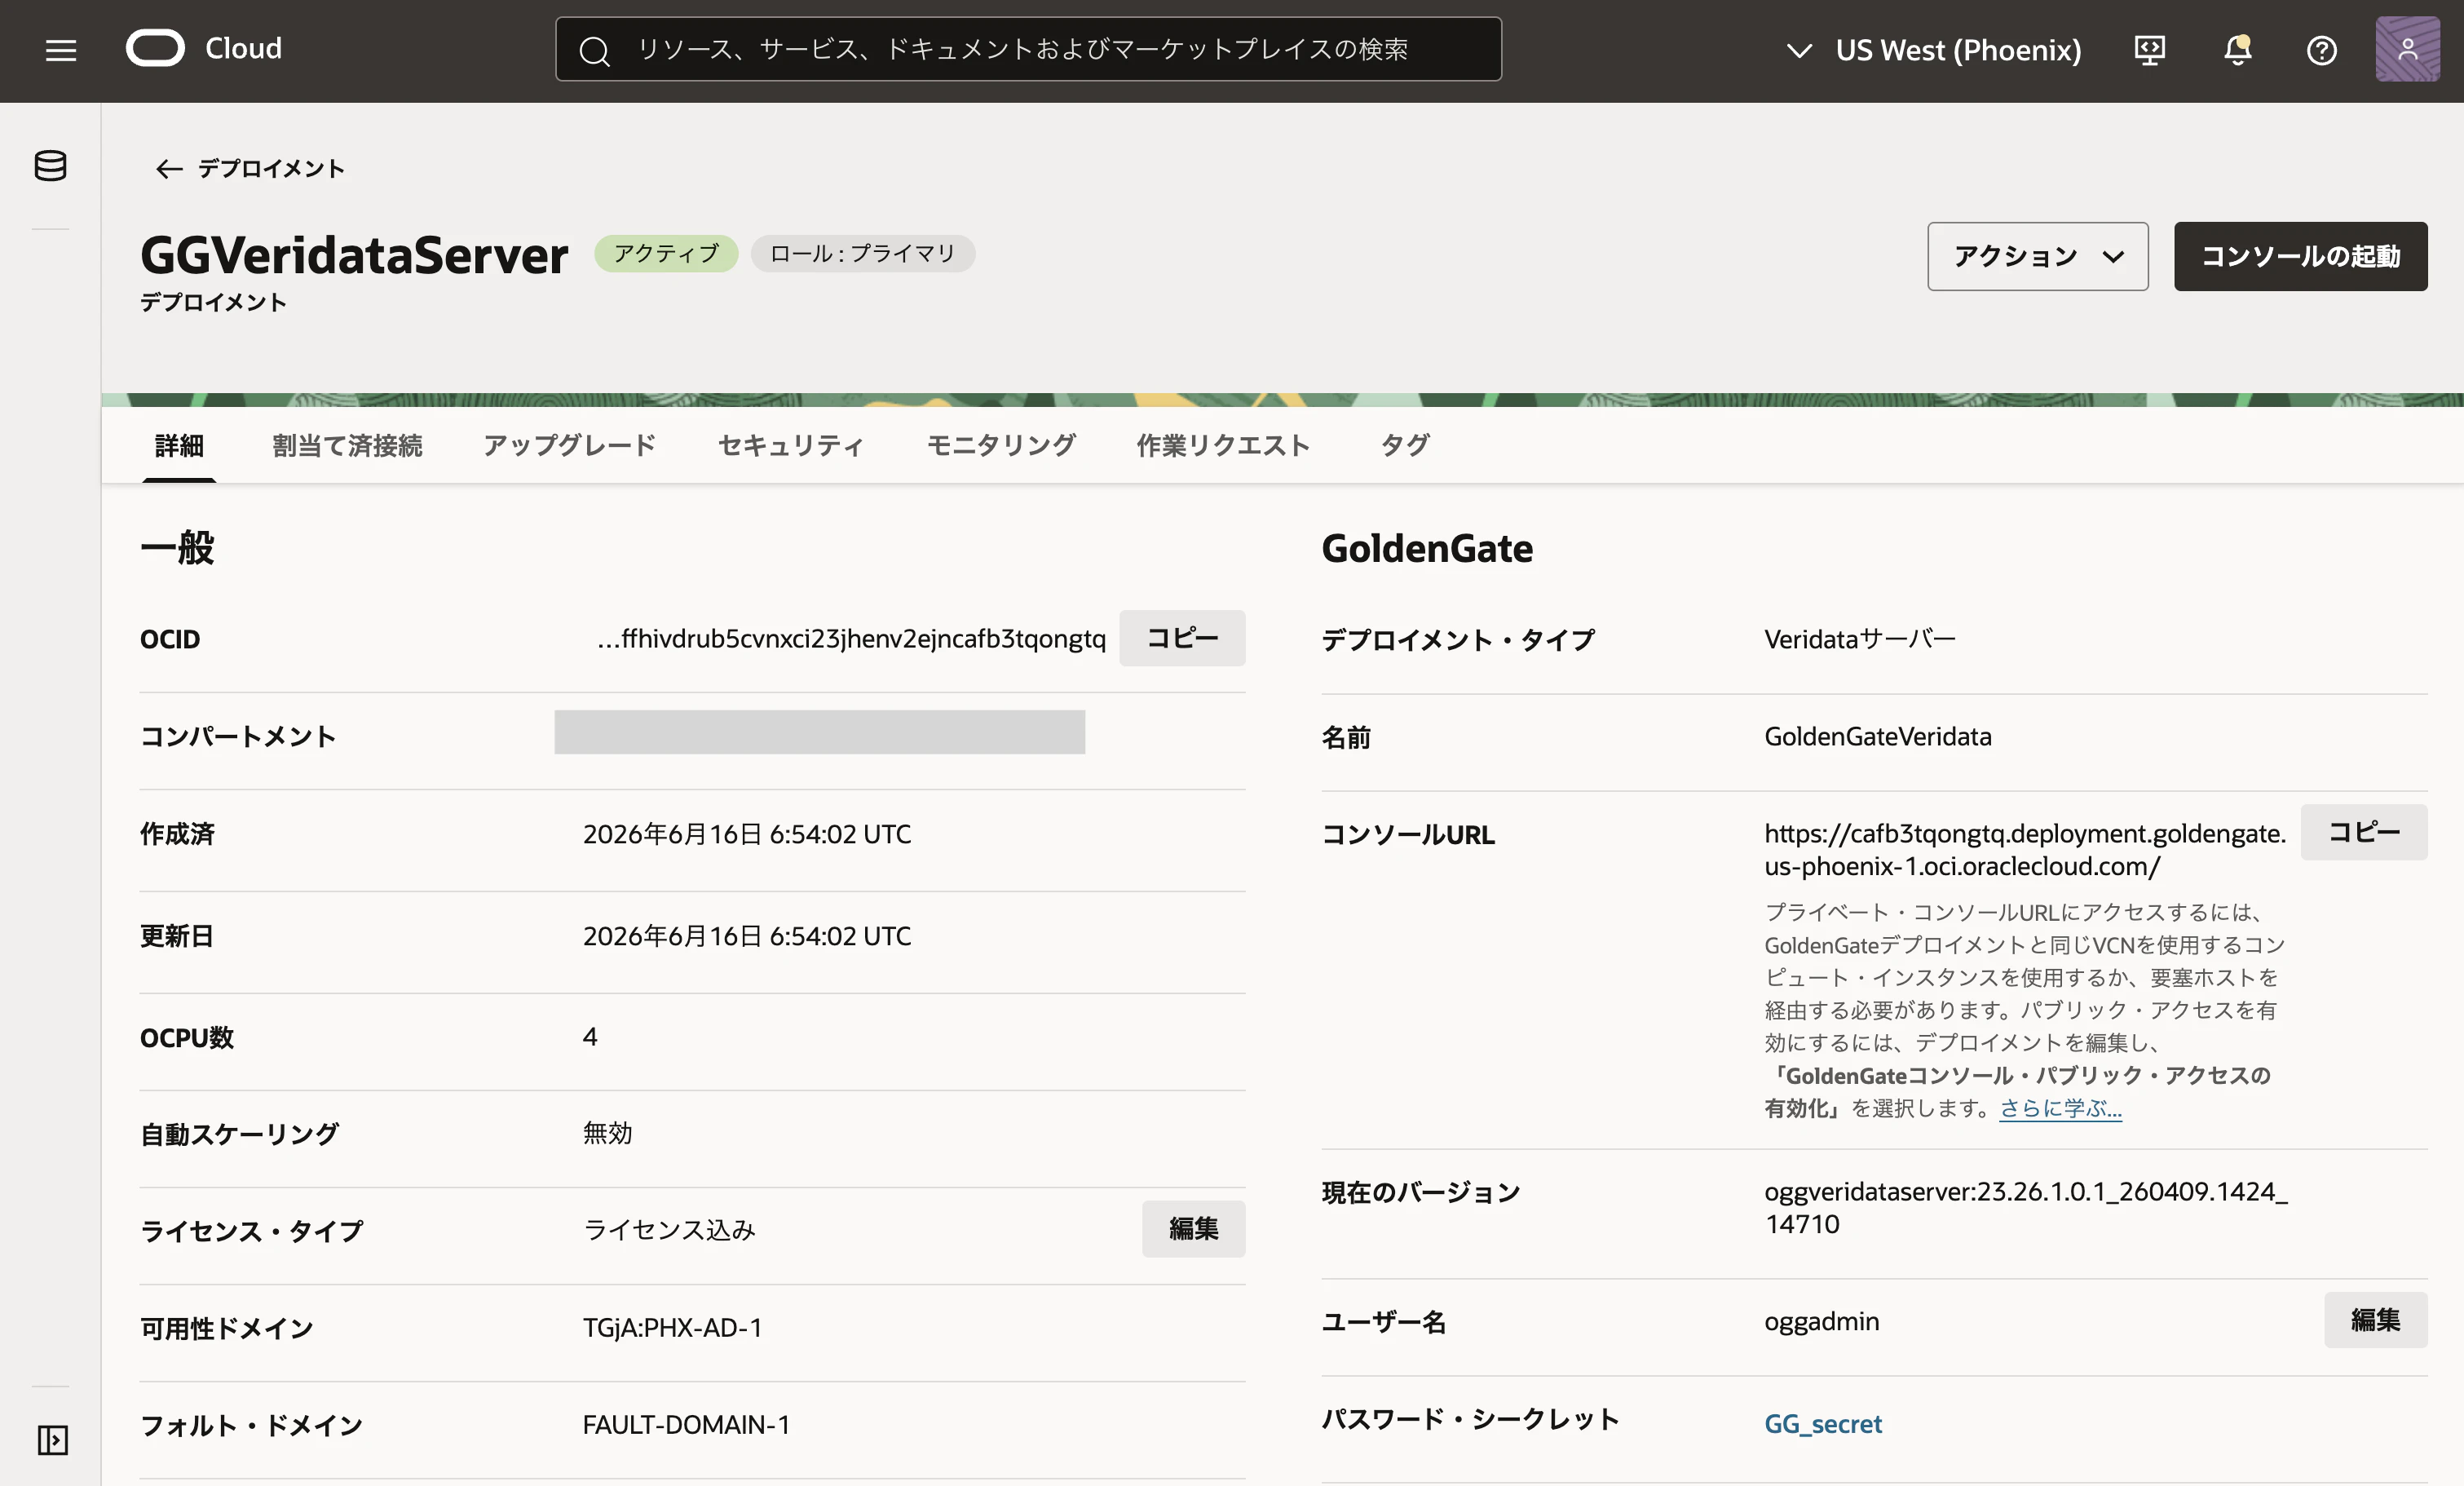The width and height of the screenshot is (2464, 1486).
Task: Click the oggadmin username value
Action: (1821, 1321)
